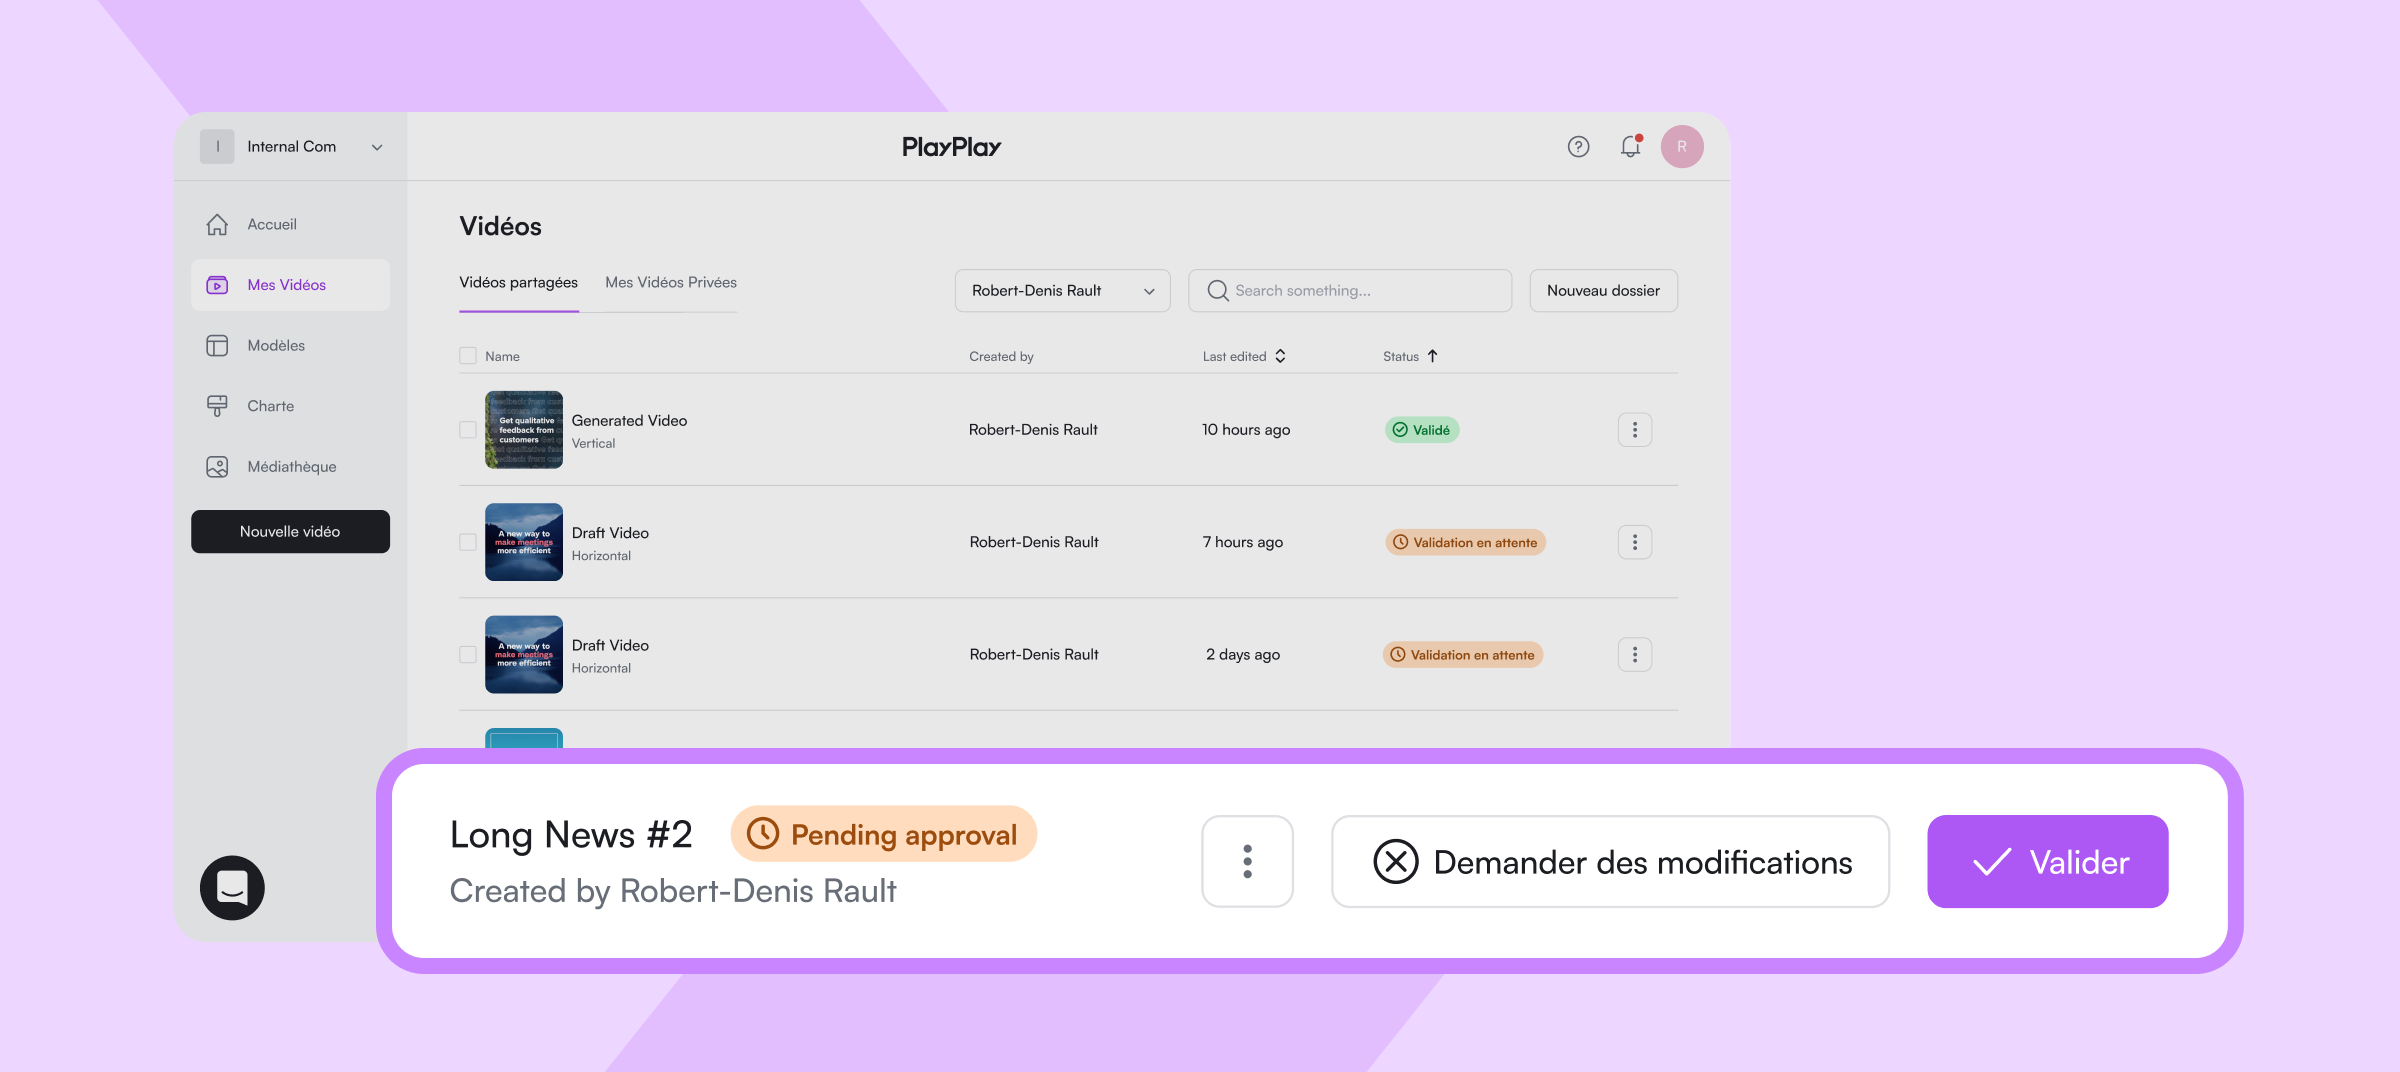Click the Long News #2 title

(571, 835)
